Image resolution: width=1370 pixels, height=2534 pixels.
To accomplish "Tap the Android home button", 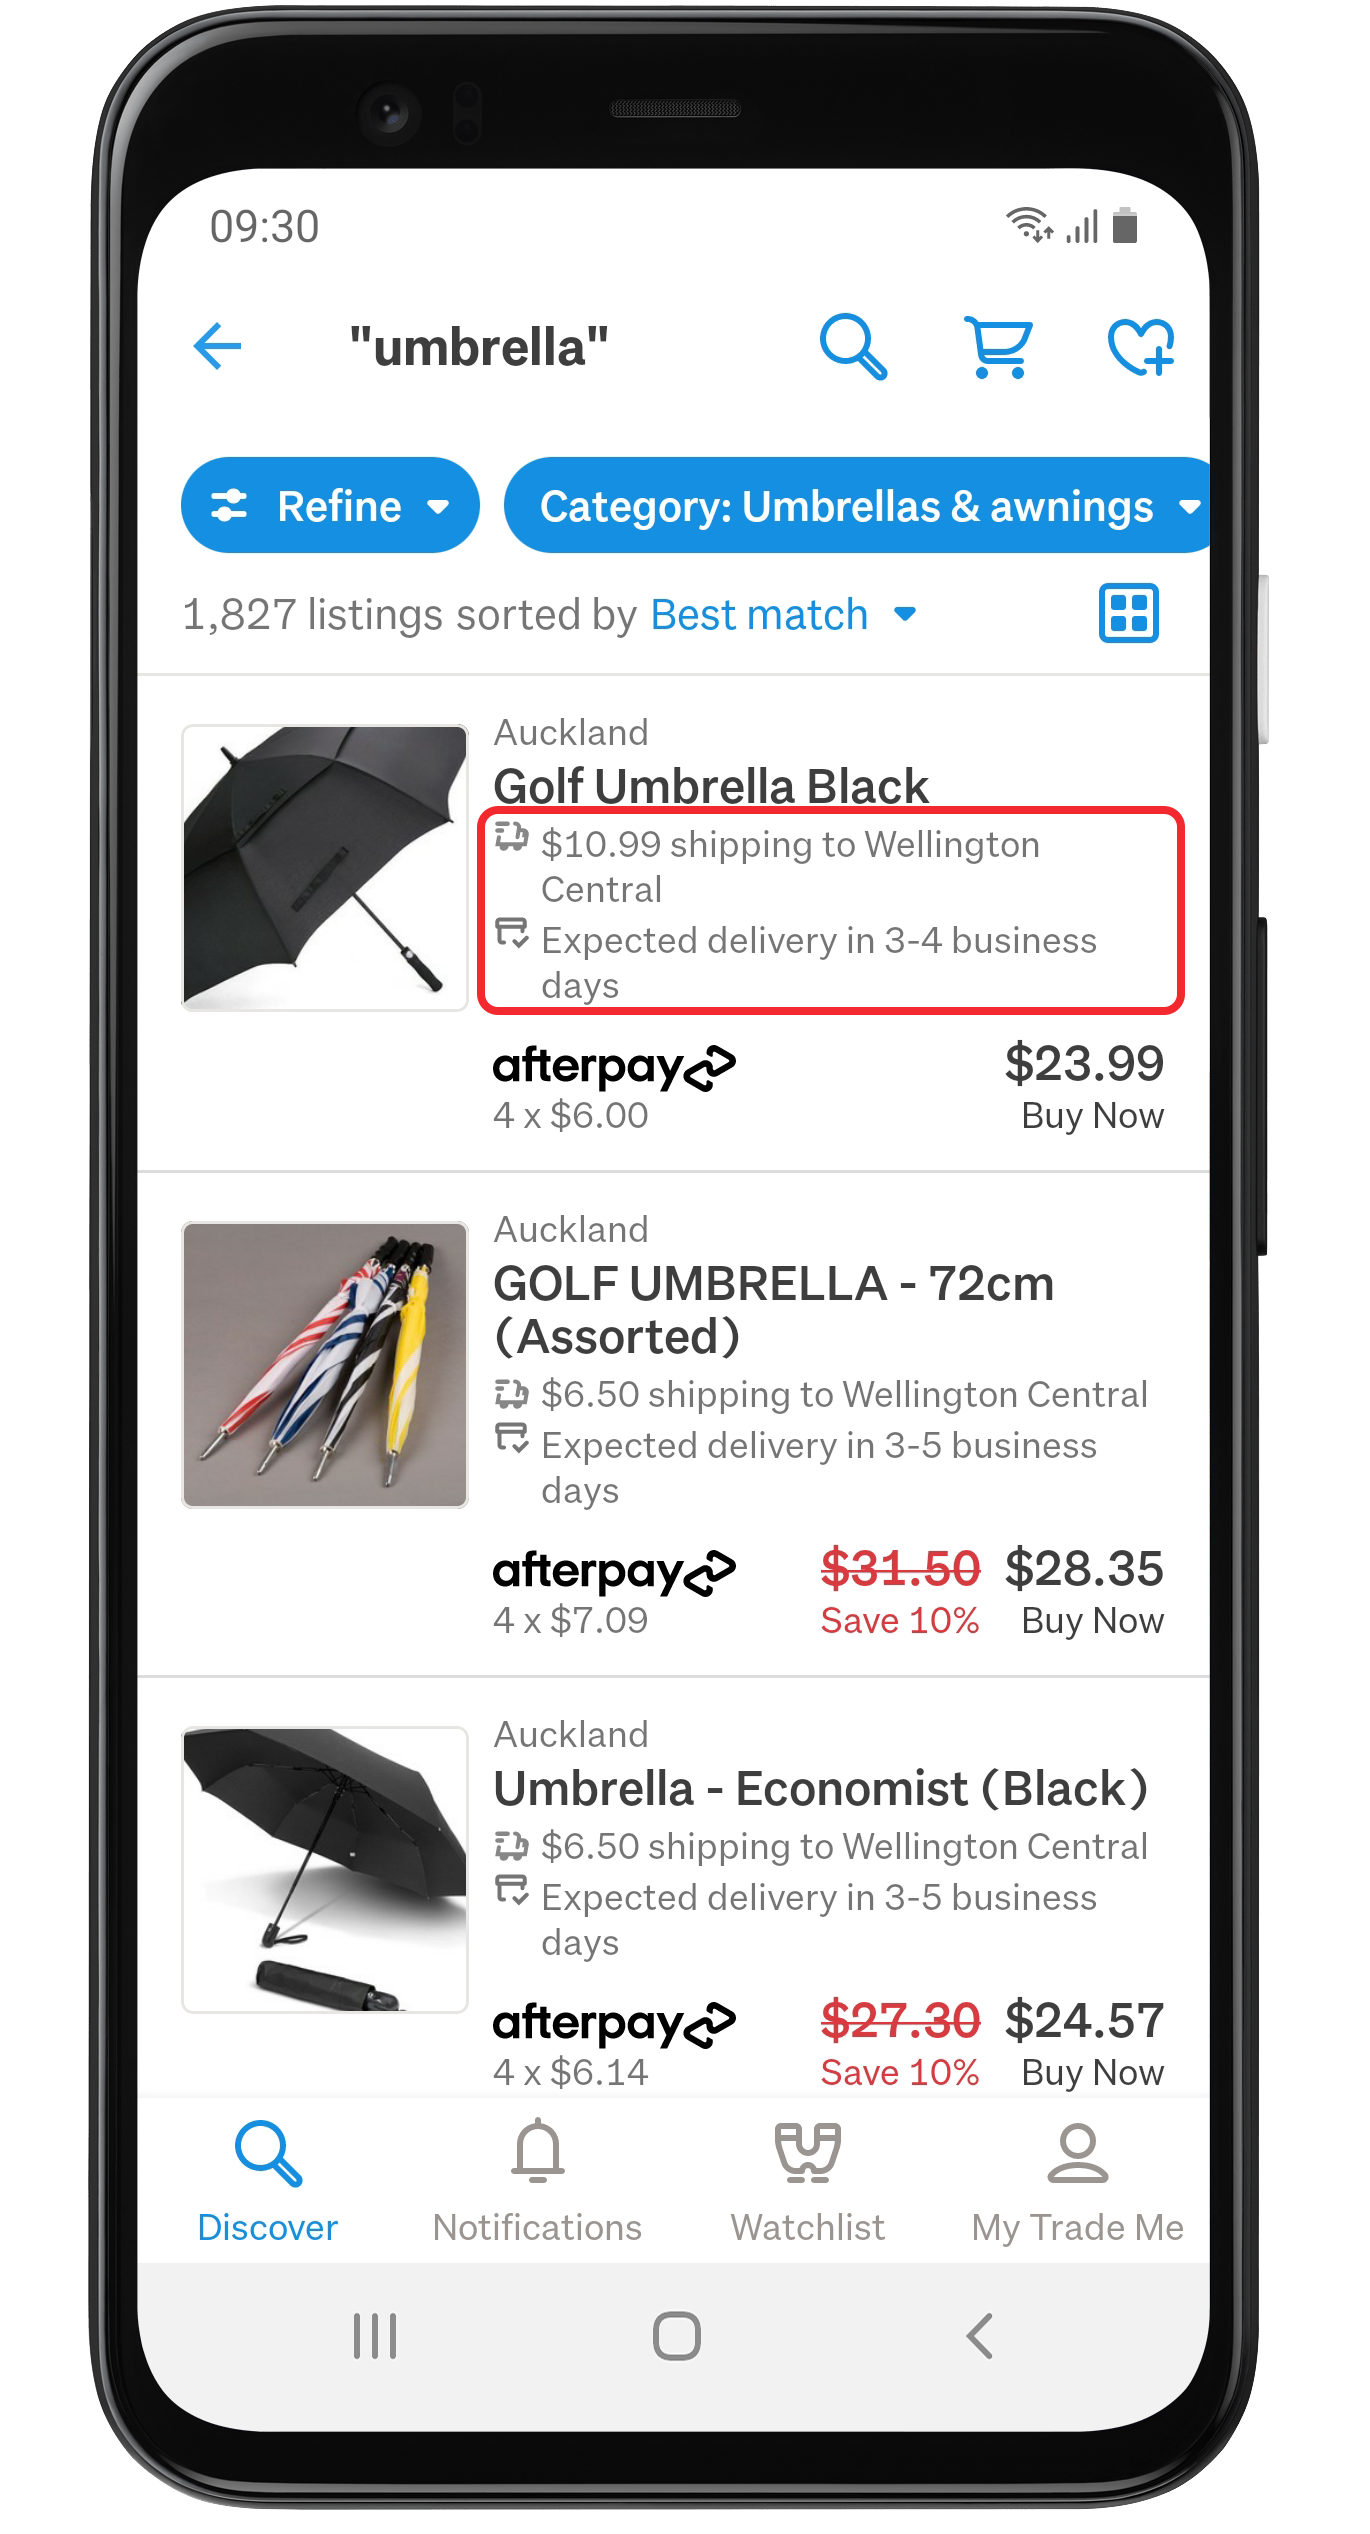I will pyautogui.click(x=677, y=2336).
